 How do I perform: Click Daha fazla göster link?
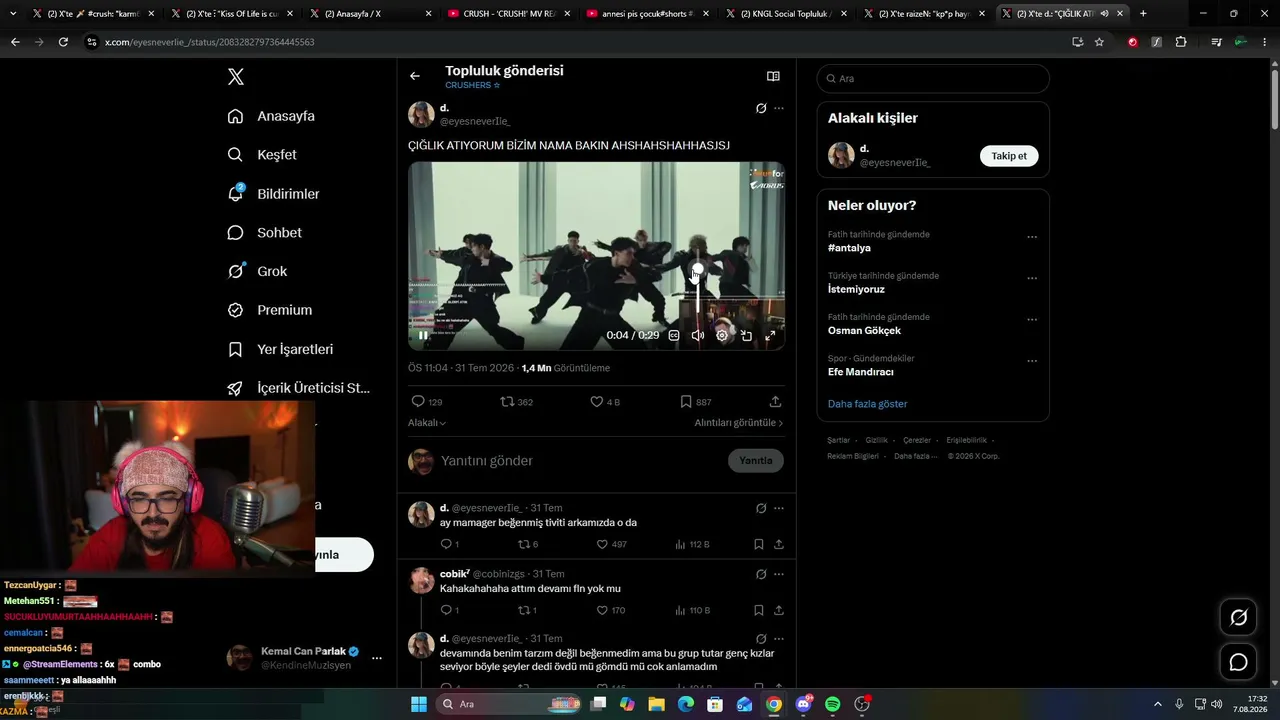(x=868, y=404)
